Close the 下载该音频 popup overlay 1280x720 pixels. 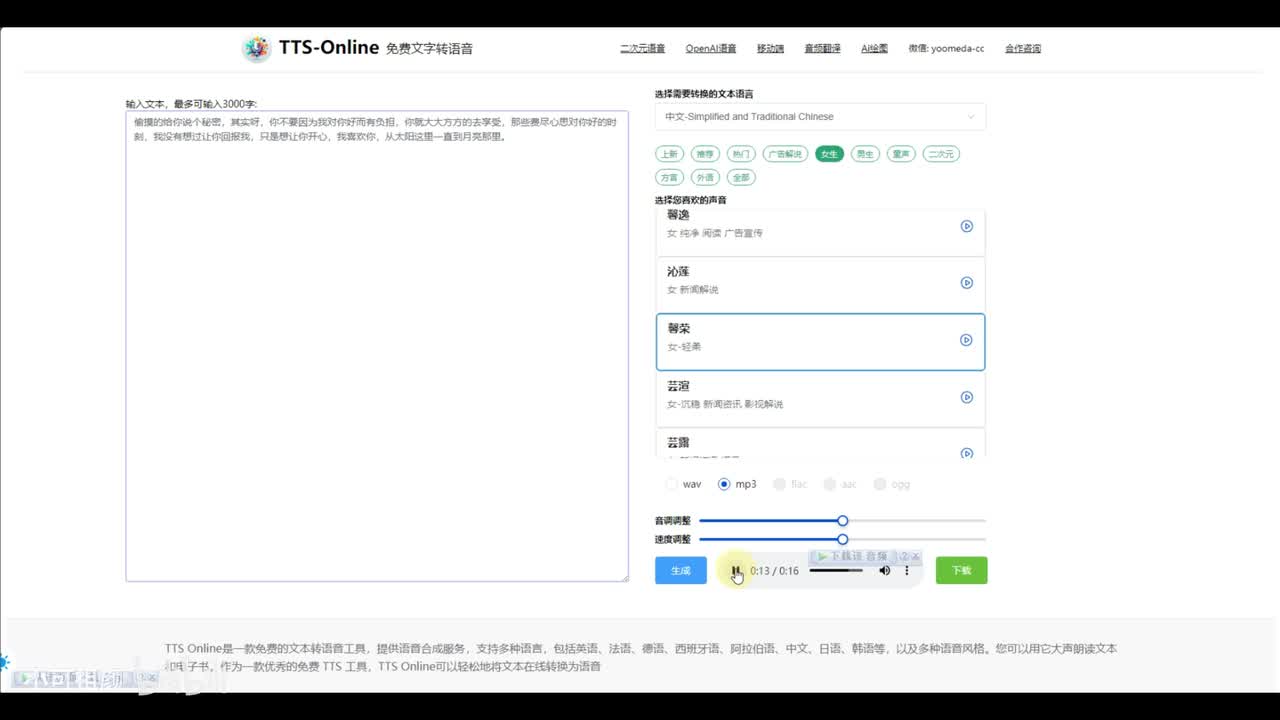pos(915,556)
